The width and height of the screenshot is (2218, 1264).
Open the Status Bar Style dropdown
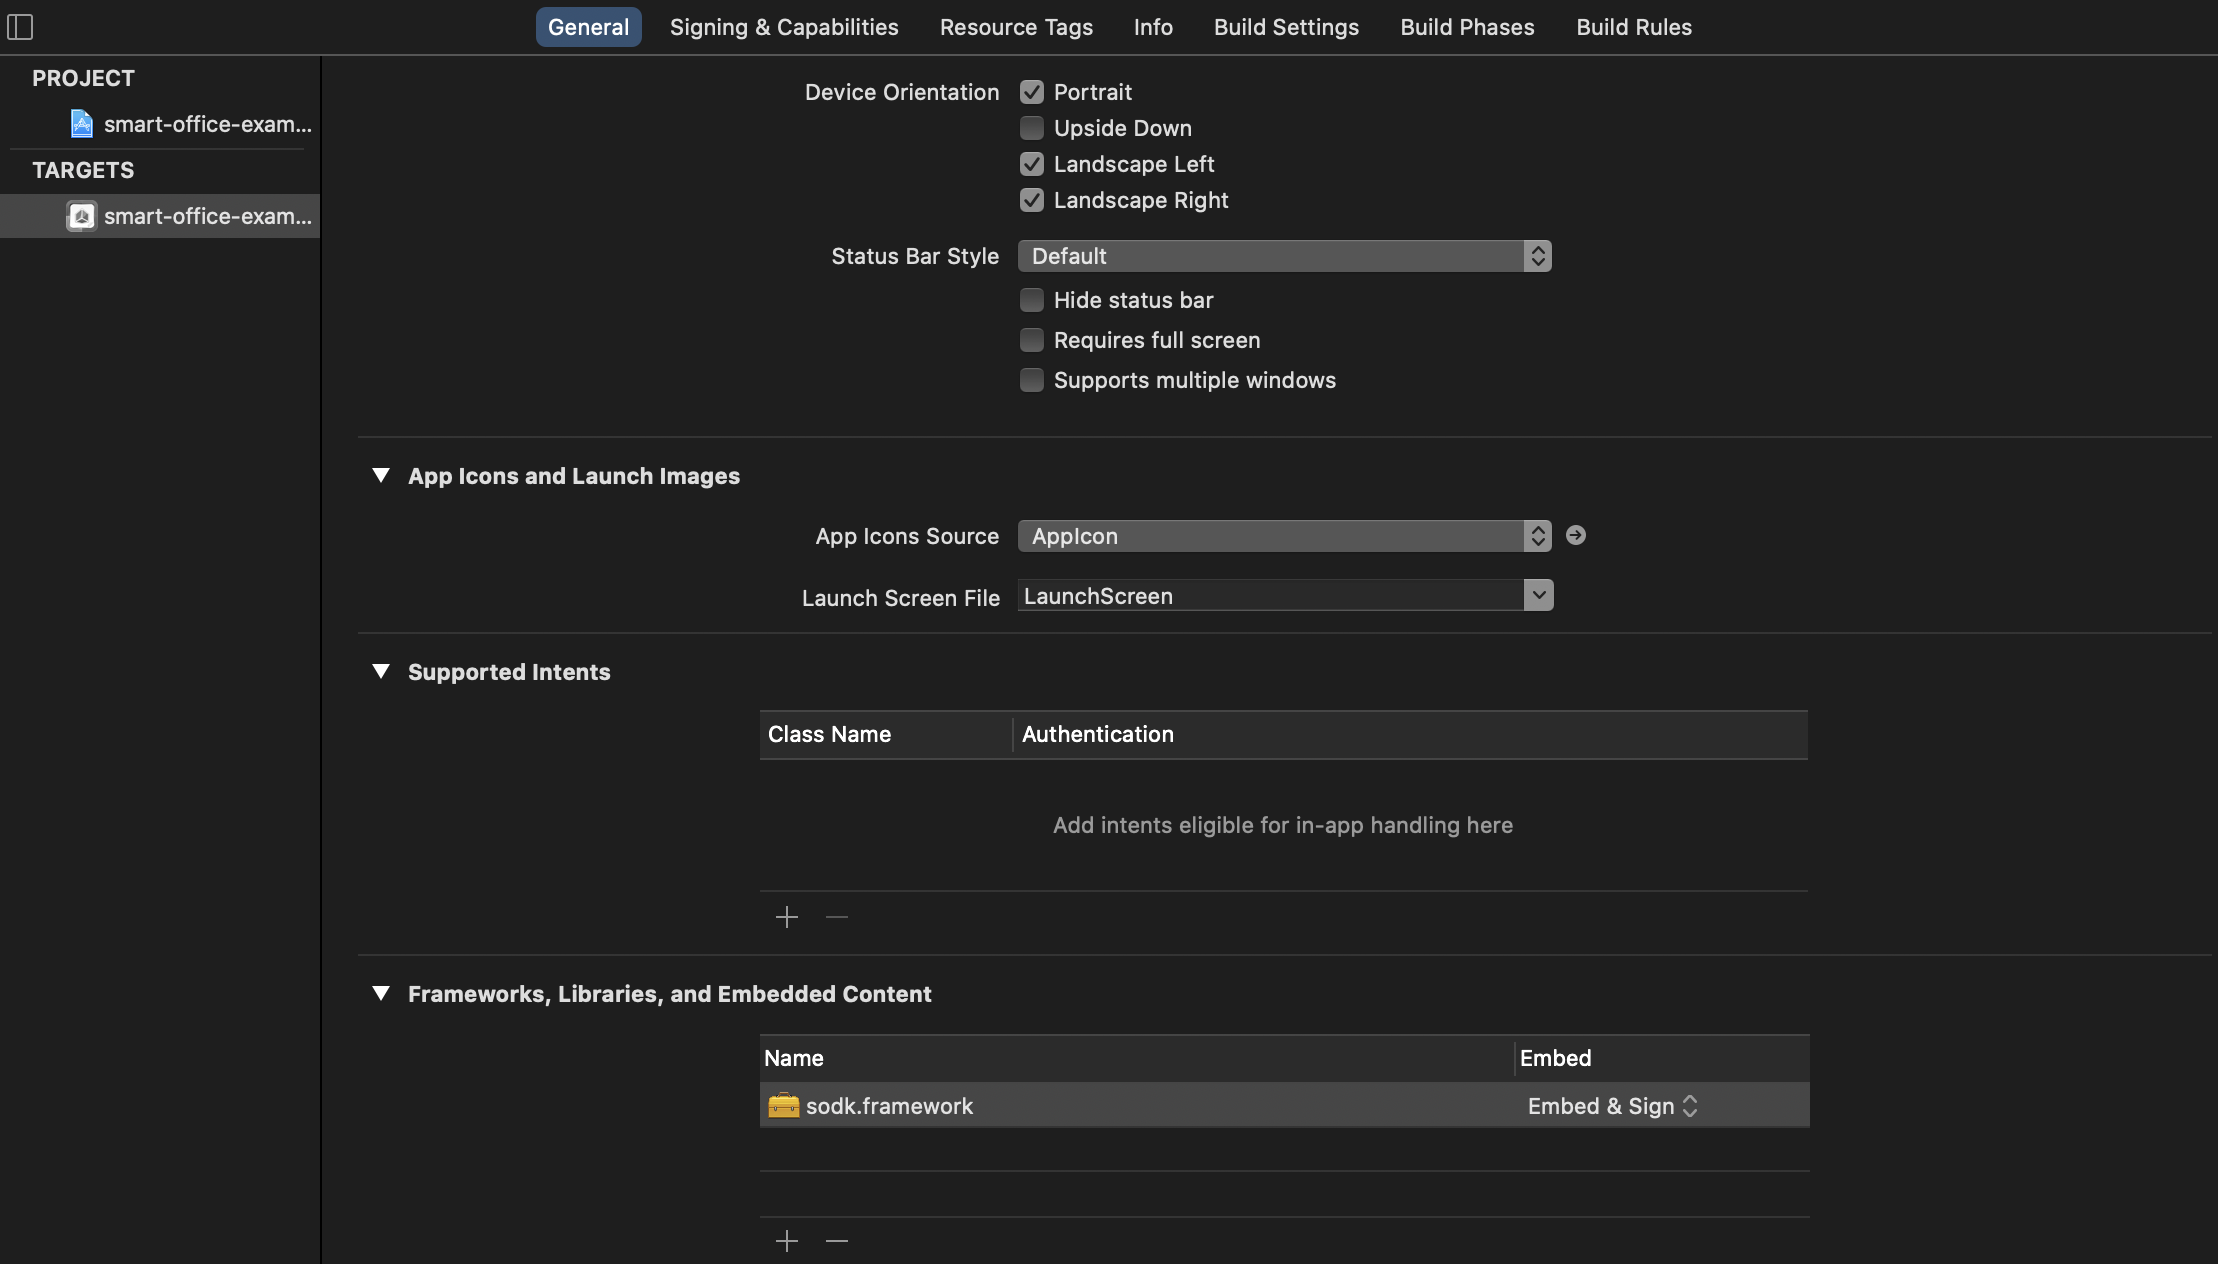[1284, 256]
